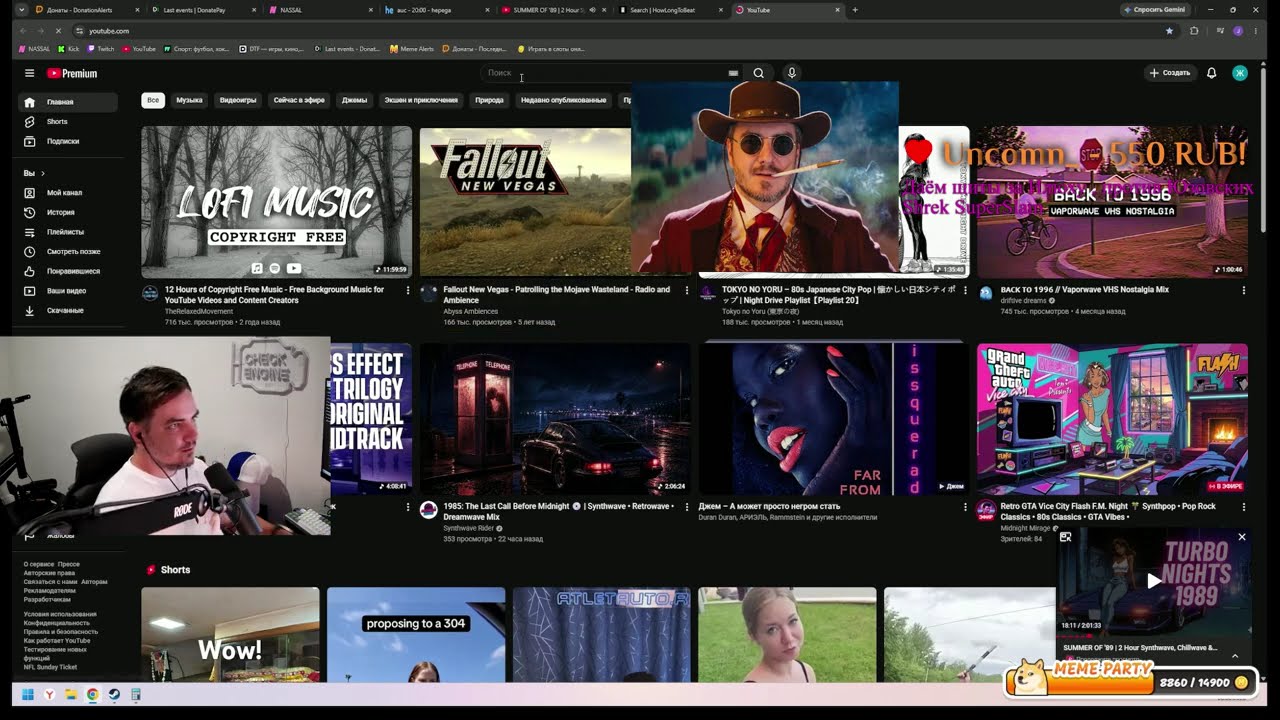Start voice search with the microphone
Image resolution: width=1280 pixels, height=720 pixels.
[x=791, y=73]
